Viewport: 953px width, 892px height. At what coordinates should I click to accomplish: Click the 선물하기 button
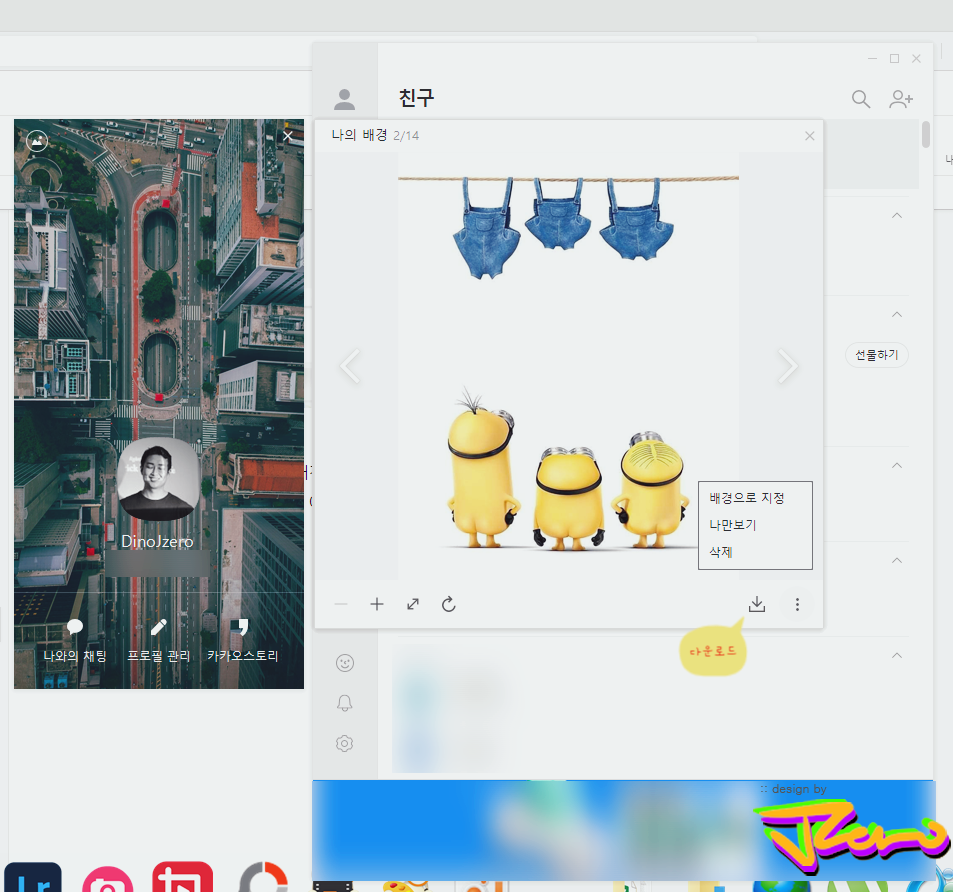point(876,355)
